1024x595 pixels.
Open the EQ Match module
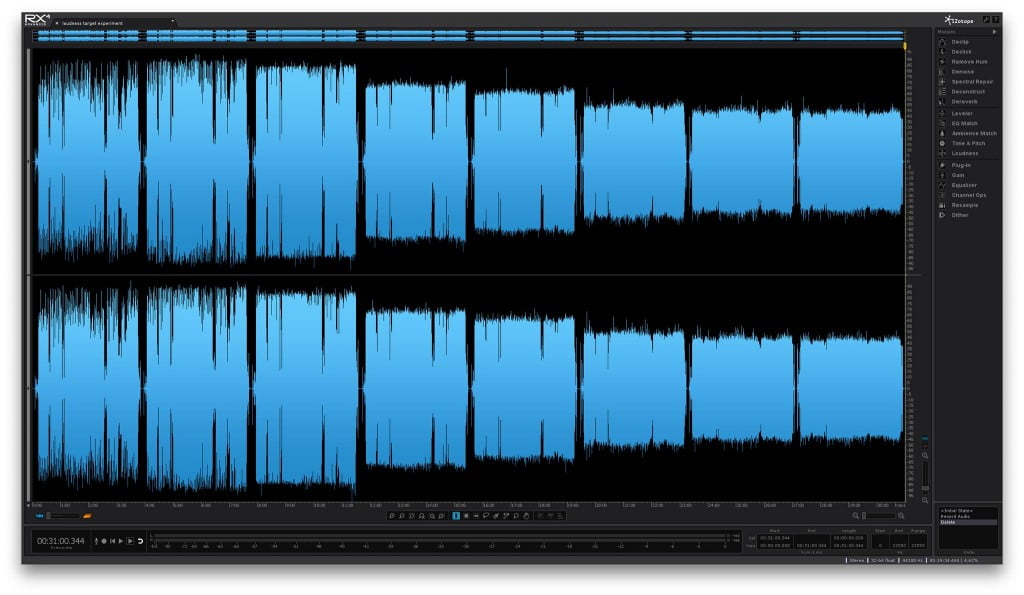(964, 123)
